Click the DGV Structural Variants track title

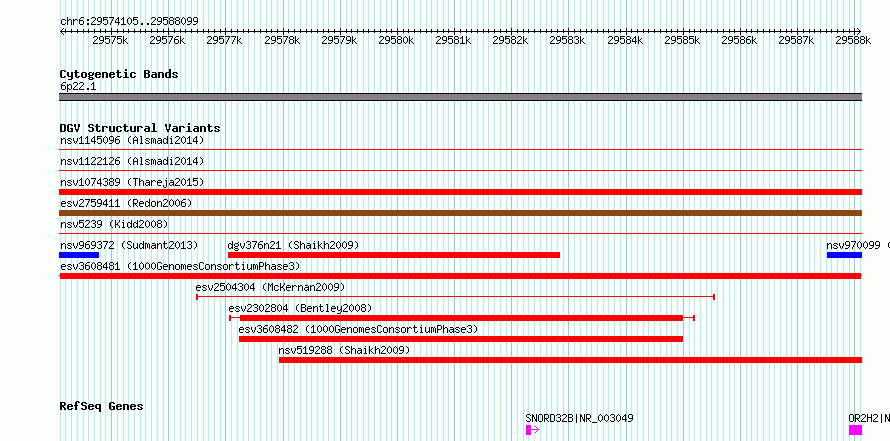(140, 128)
